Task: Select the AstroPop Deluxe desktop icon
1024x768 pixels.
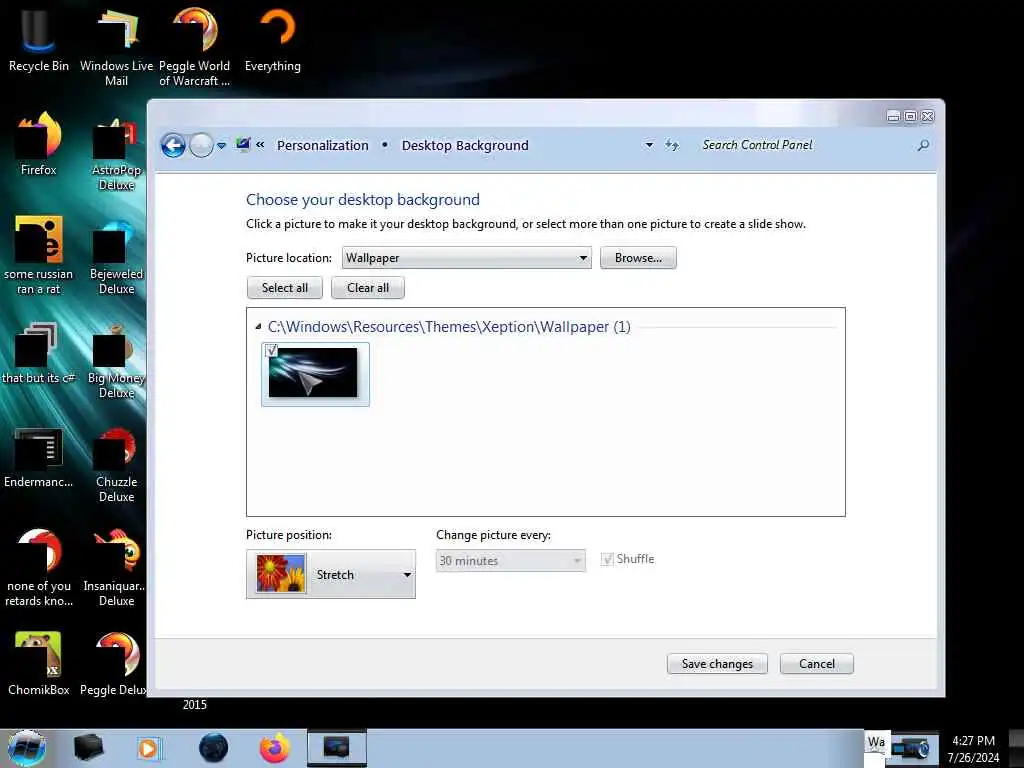Action: (116, 152)
